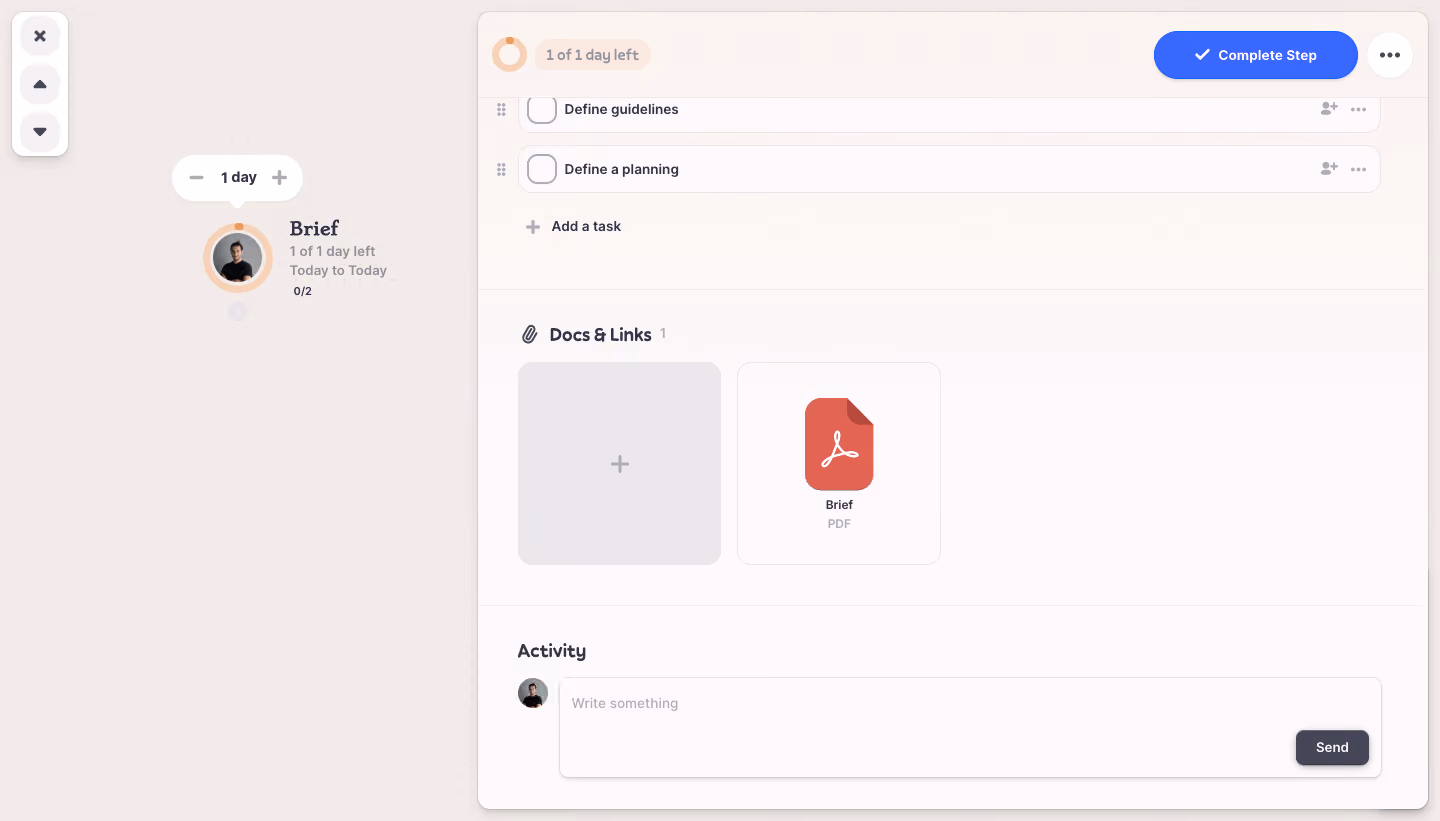Click Add a task
Screen dimensions: 1440x821
coord(574,226)
